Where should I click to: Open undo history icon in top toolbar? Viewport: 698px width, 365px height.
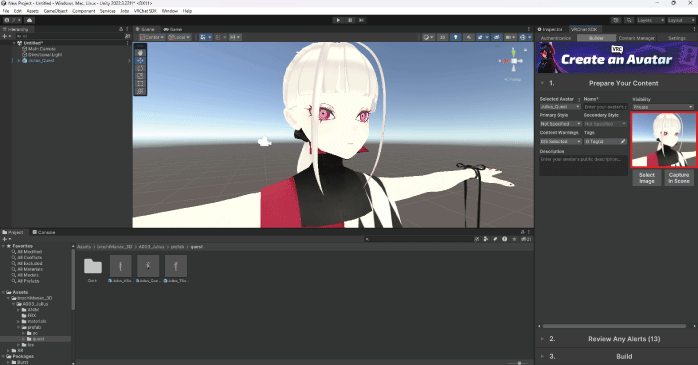pyautogui.click(x=616, y=20)
